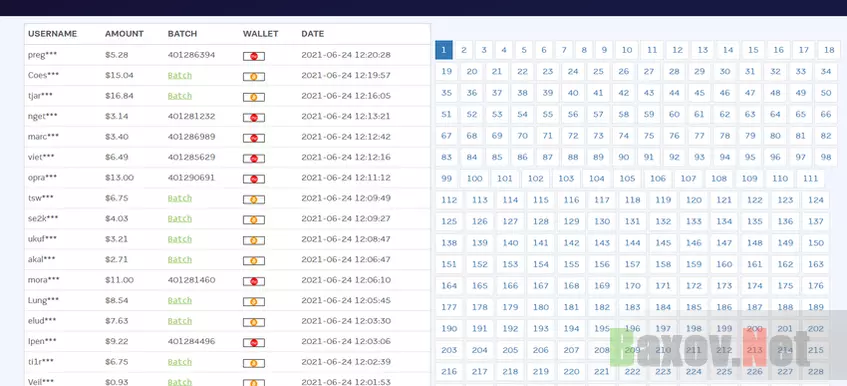Click the wallet icon in the tsw*** row

point(253,200)
